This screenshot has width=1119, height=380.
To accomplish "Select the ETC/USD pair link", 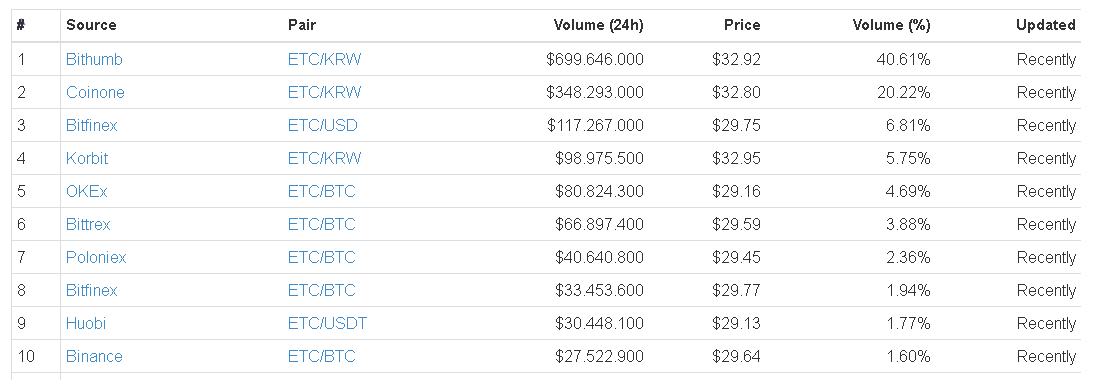I will (x=323, y=126).
